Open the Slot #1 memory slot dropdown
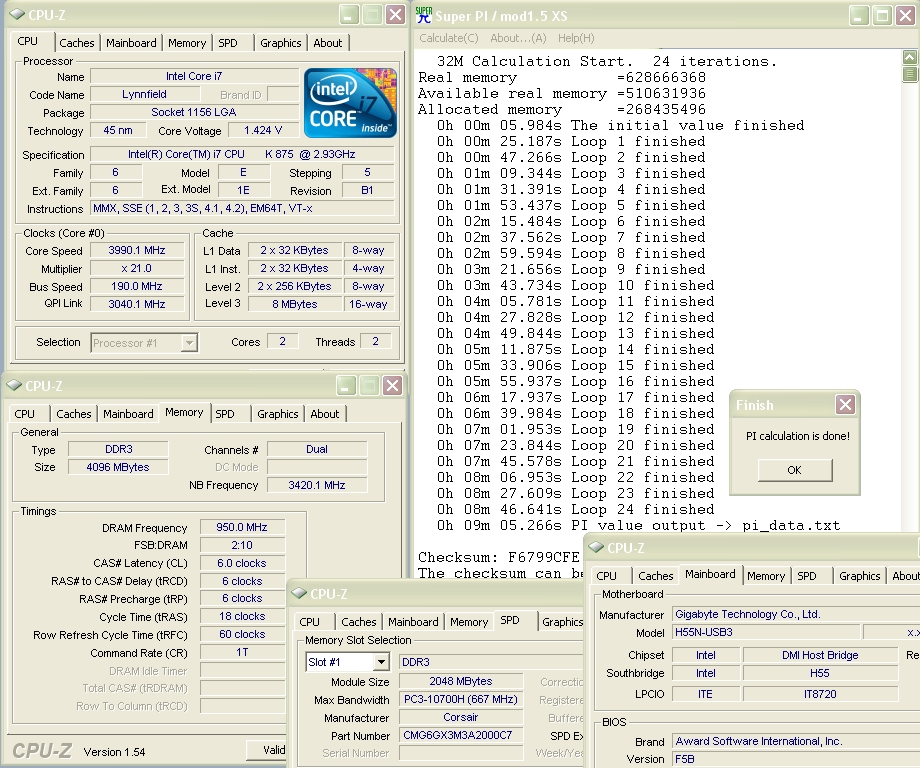The width and height of the screenshot is (920, 768). click(x=381, y=662)
